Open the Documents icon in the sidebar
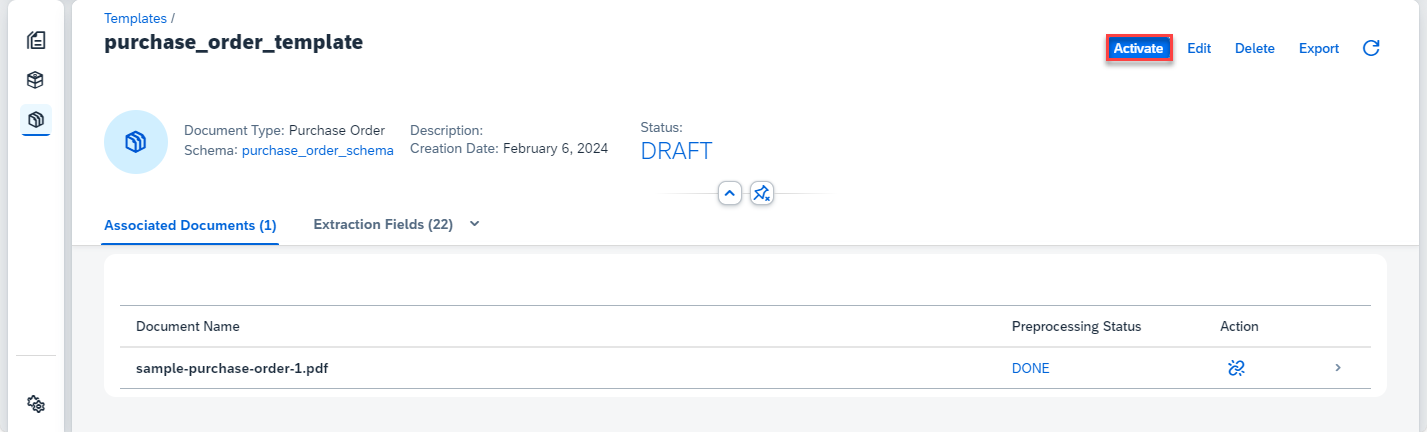 pos(36,40)
